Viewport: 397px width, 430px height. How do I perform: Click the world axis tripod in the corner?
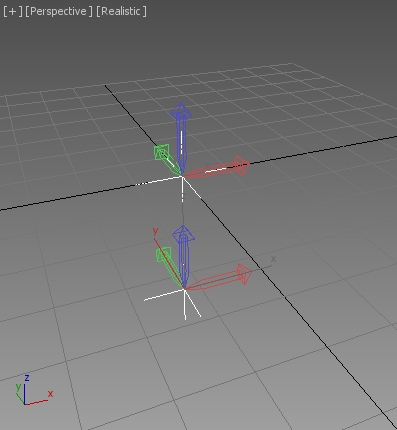click(x=34, y=390)
